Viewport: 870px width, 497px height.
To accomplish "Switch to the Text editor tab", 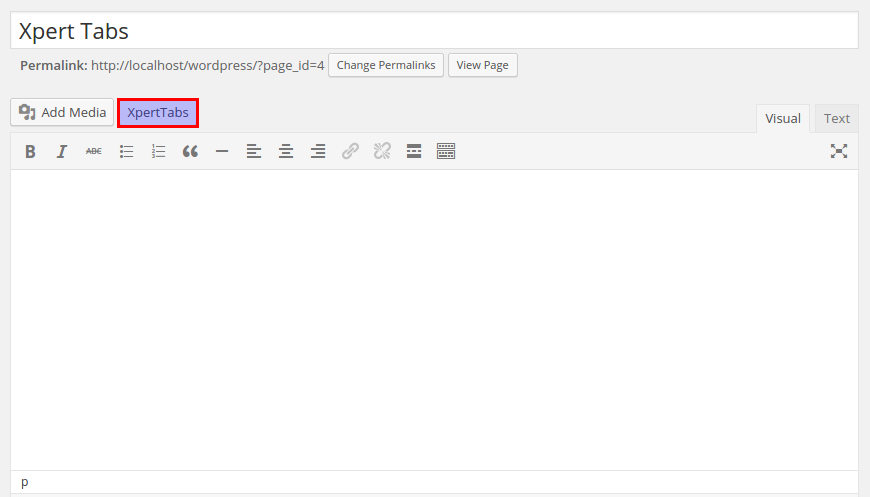I will [837, 118].
